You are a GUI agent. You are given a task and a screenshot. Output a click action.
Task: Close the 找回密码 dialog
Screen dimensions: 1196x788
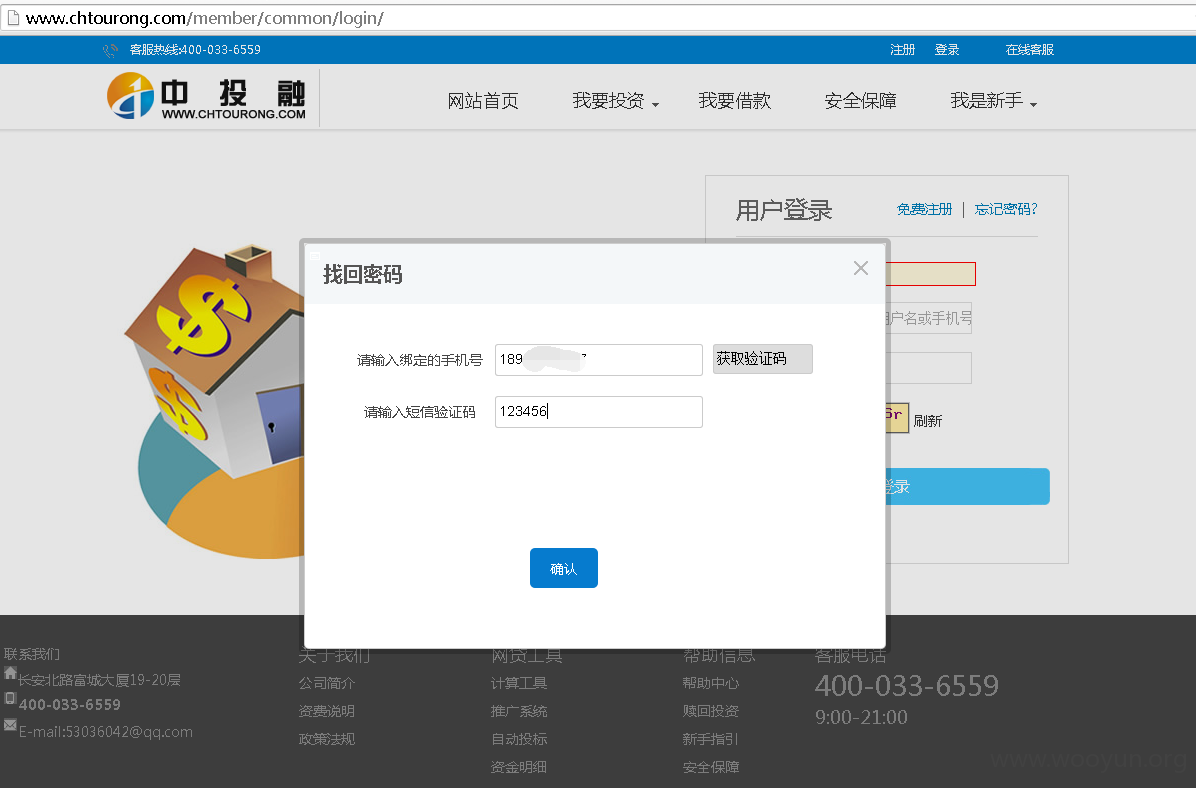pos(860,268)
